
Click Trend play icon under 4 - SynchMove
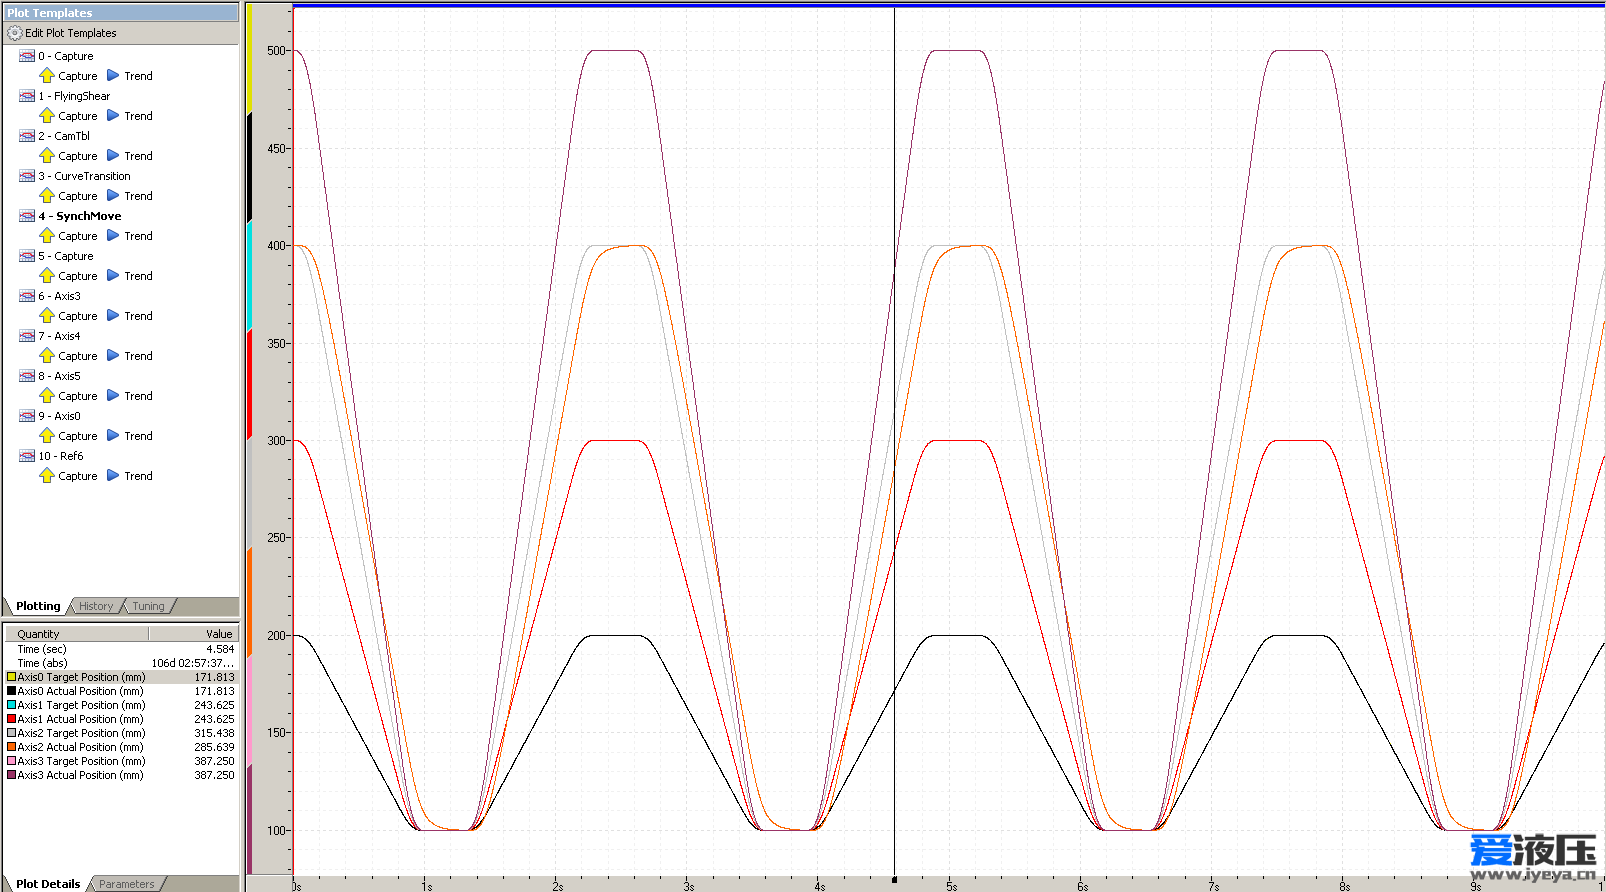(113, 236)
